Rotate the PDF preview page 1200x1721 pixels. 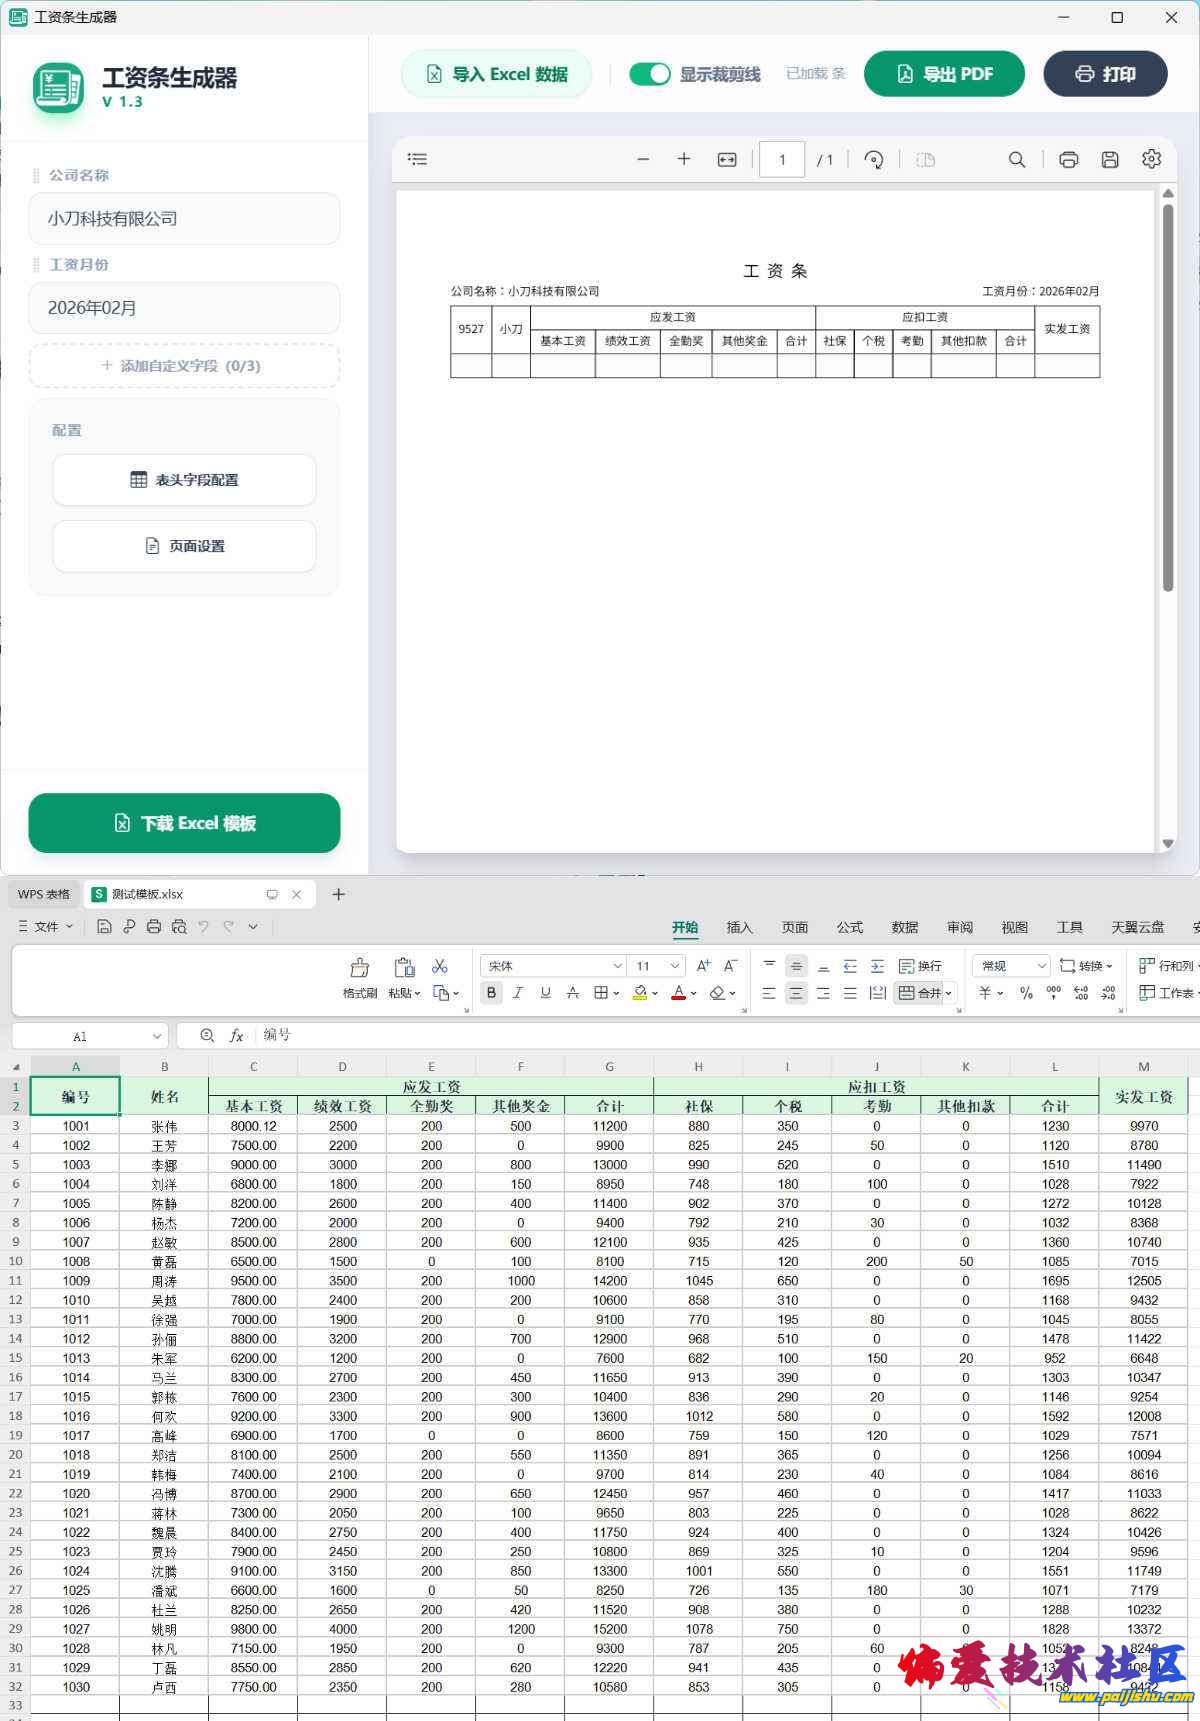pyautogui.click(x=873, y=159)
